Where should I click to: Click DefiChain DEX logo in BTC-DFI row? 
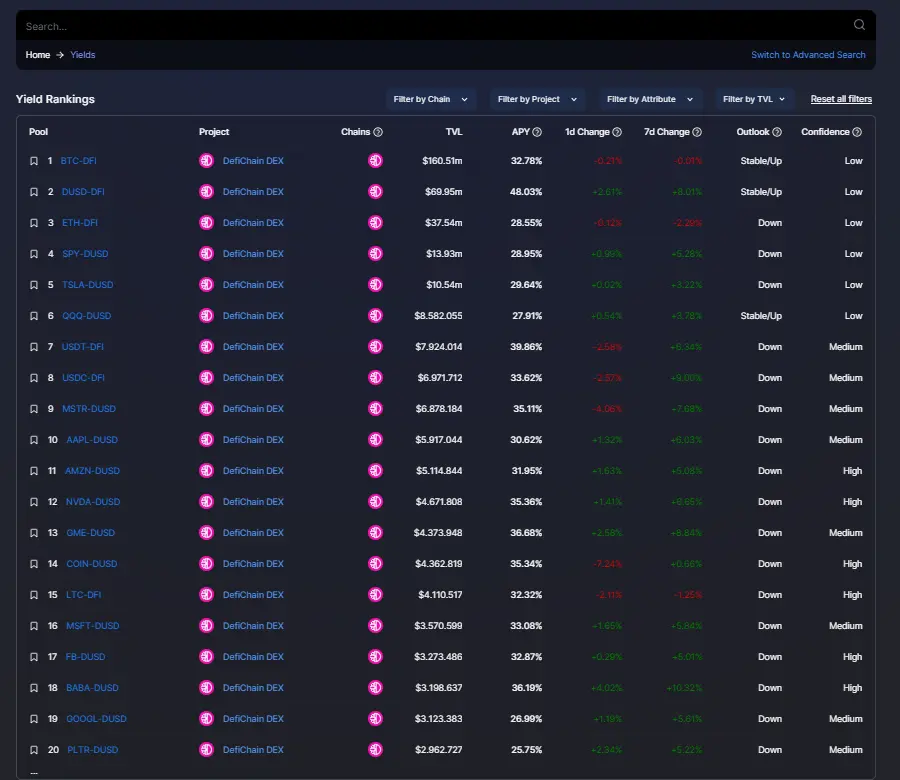(207, 161)
